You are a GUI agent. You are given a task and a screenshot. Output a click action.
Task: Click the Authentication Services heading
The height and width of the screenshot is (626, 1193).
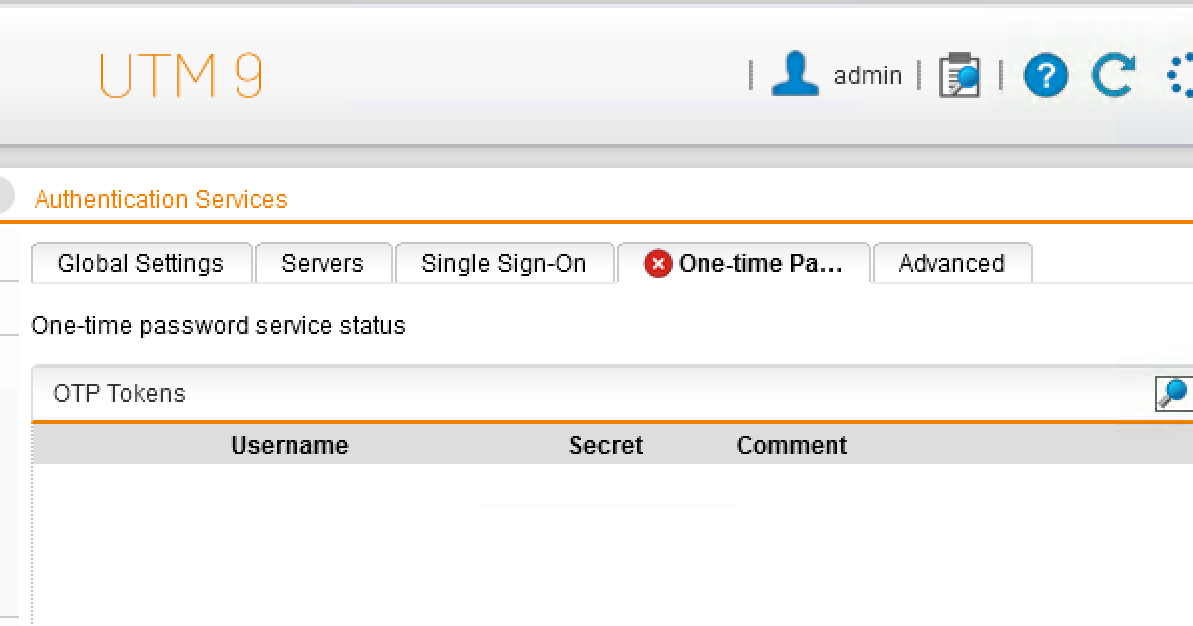coord(161,199)
